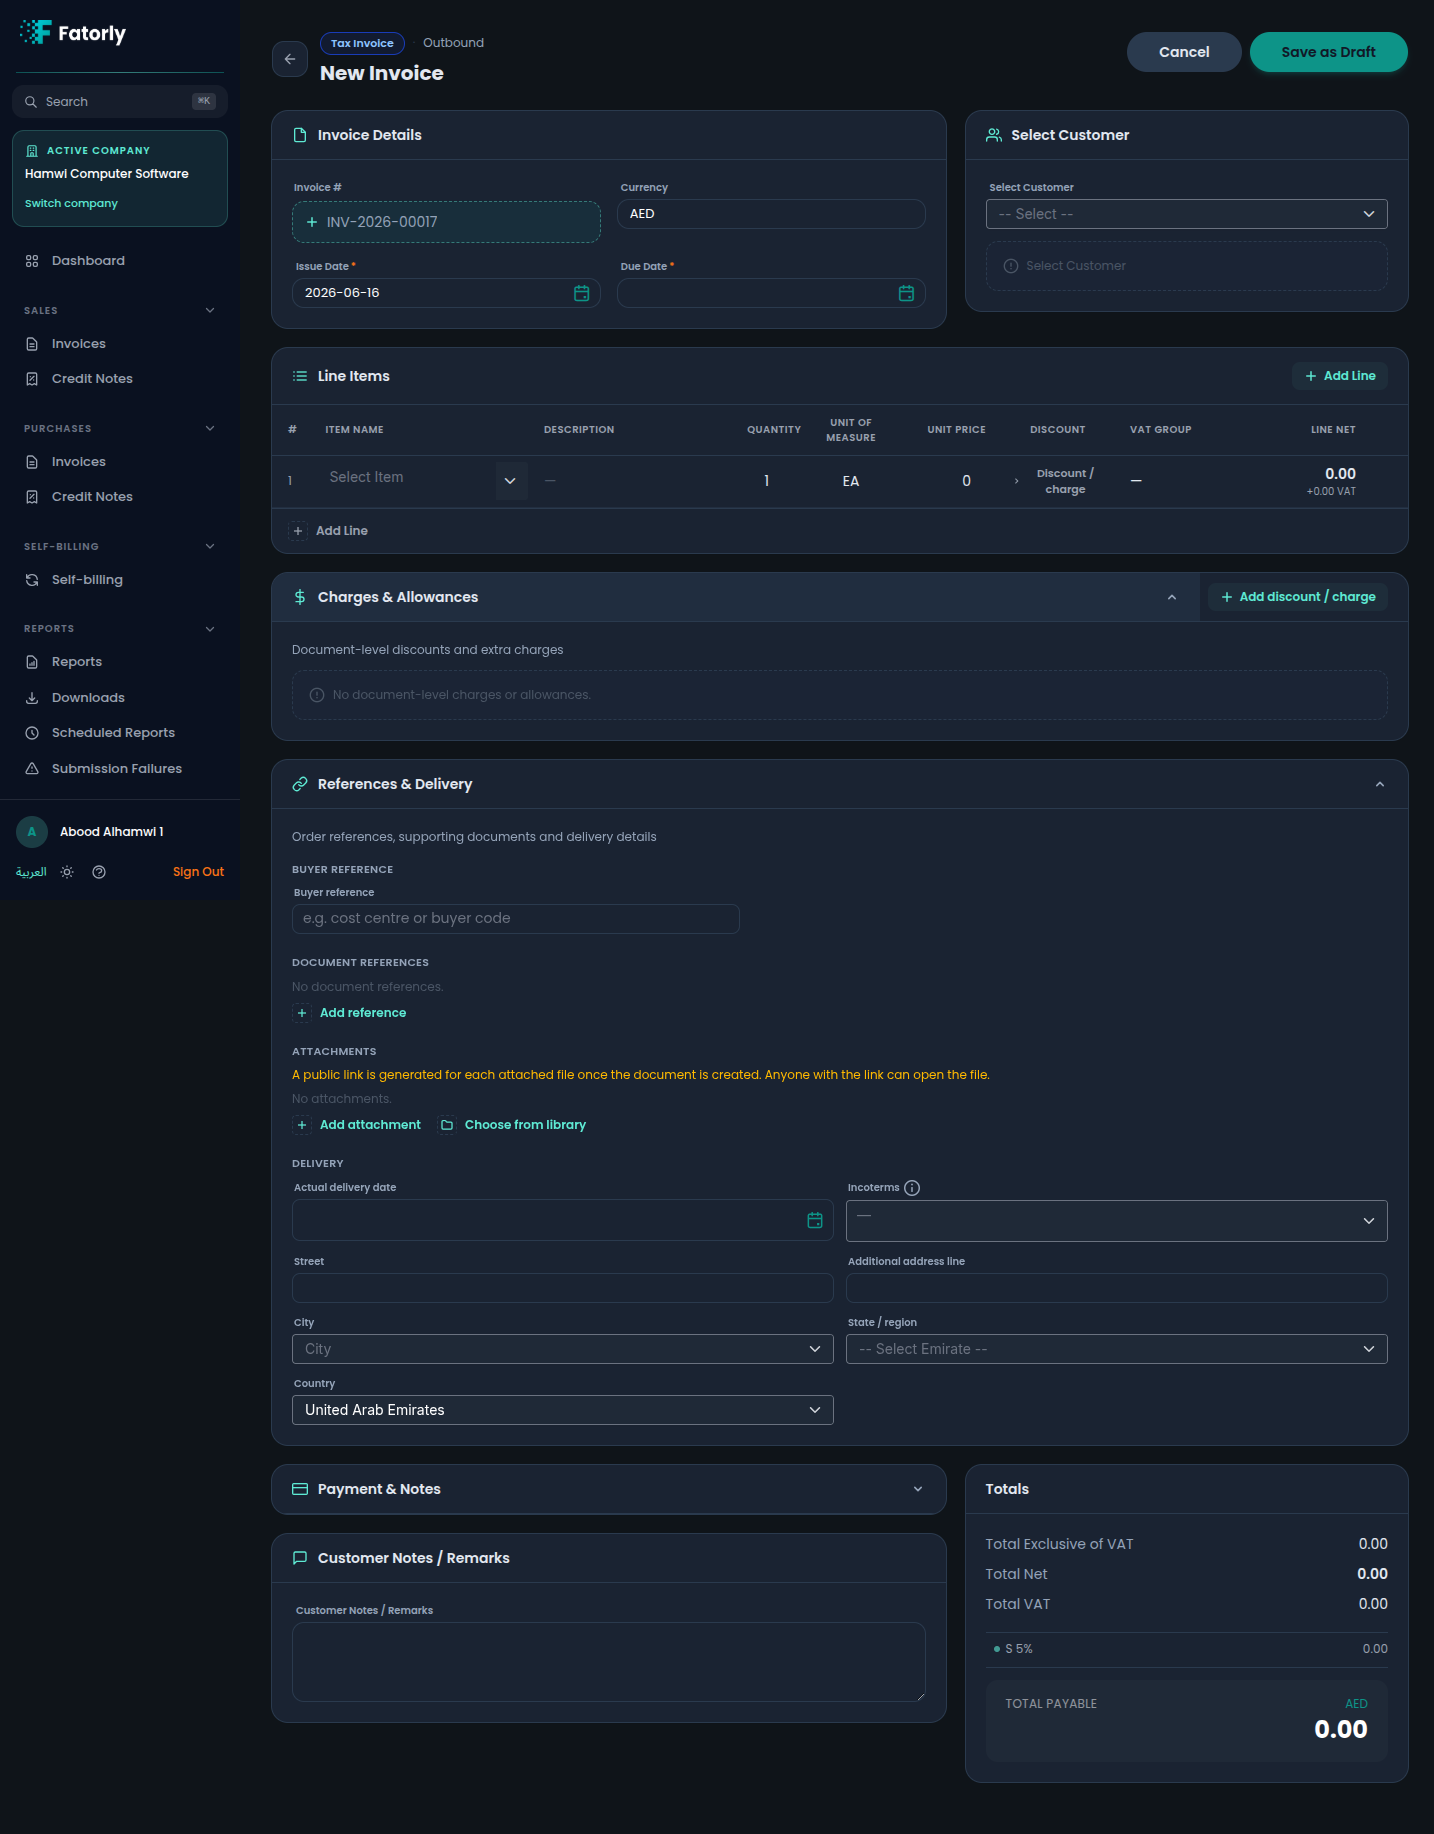Click the Cancel button
Screen dimensions: 1434x1834
click(1184, 52)
